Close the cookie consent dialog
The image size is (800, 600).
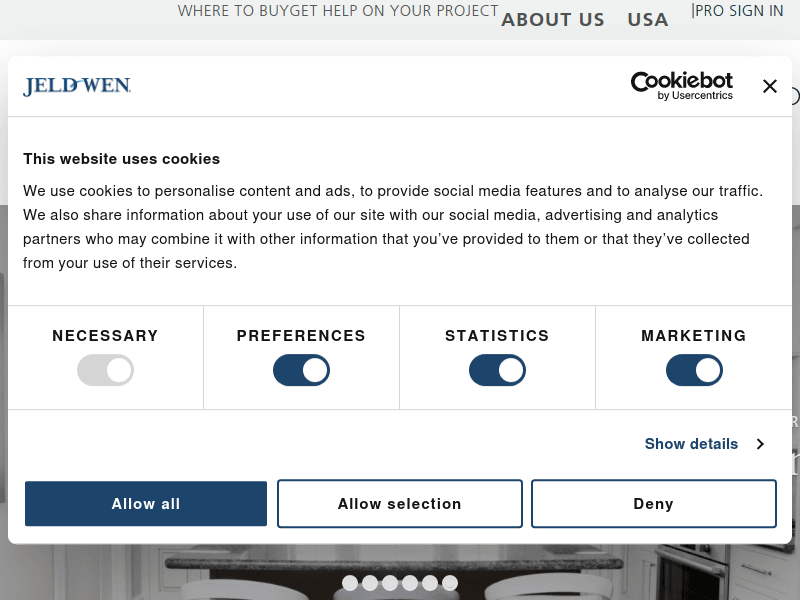[769, 86]
